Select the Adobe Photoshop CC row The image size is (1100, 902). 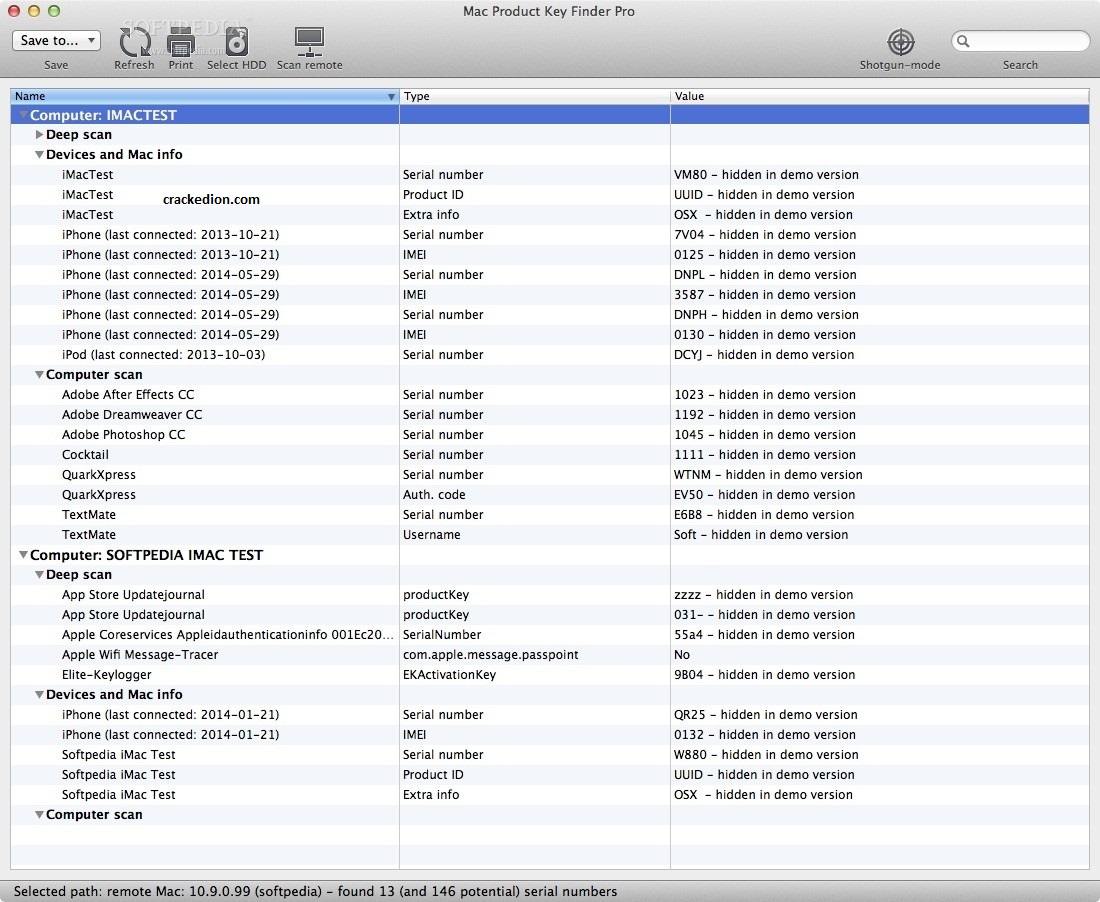coord(550,435)
